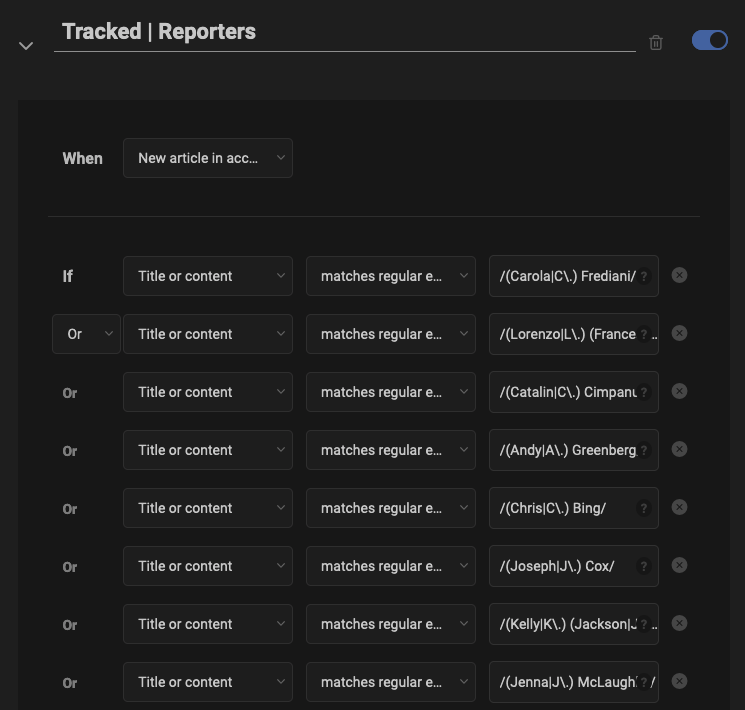Remove the Cimpanu condition row
Viewport: 745px width, 710px height.
pos(679,391)
